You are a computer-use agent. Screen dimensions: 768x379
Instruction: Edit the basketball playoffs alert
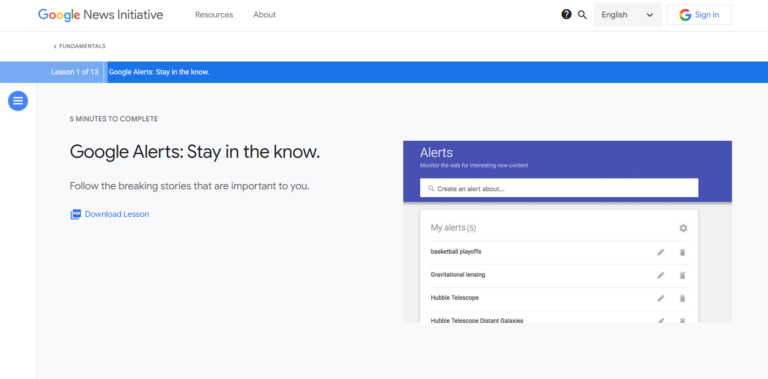[661, 252]
